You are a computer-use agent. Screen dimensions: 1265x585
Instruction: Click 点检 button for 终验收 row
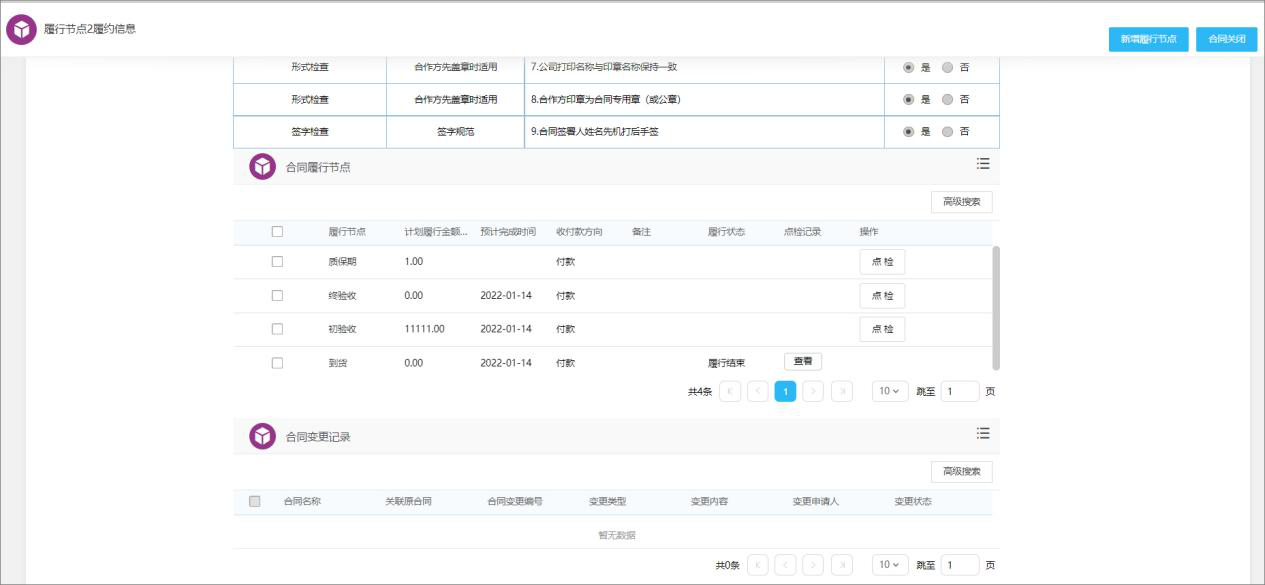[x=882, y=296]
